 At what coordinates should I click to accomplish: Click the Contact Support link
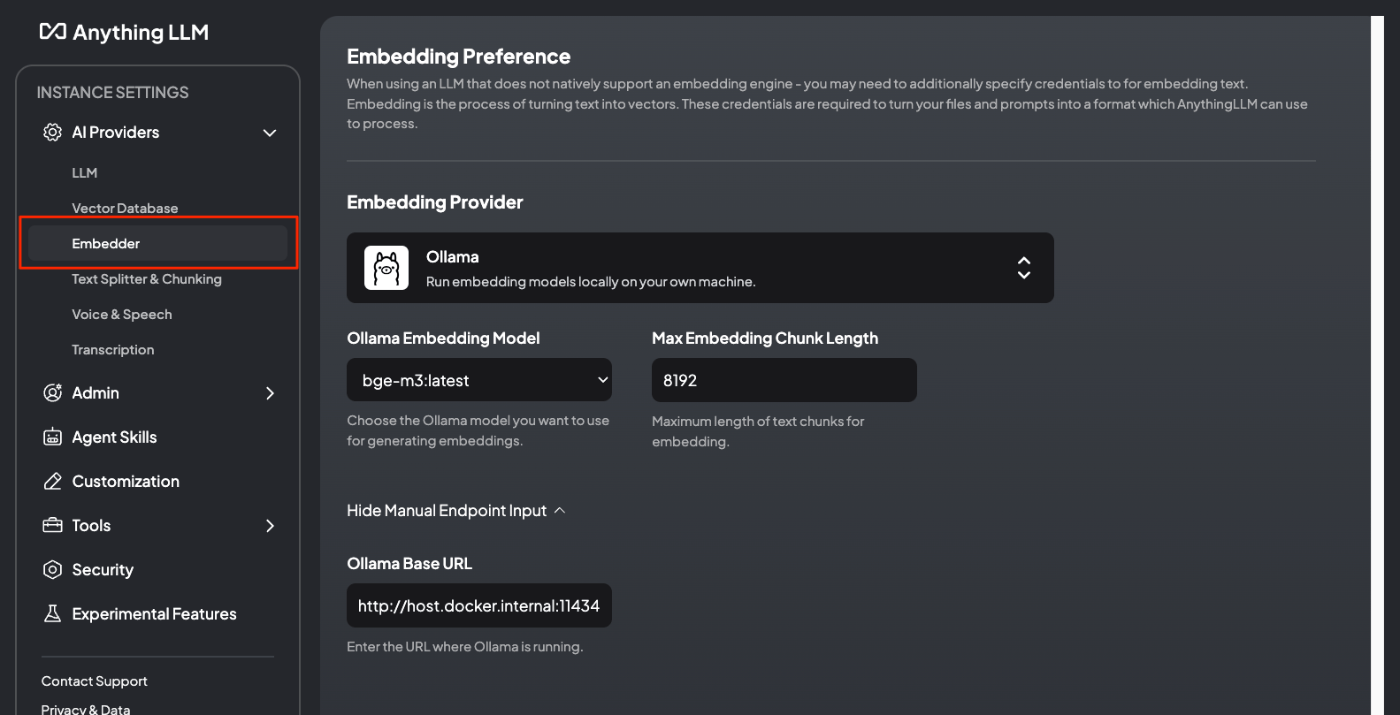point(94,681)
